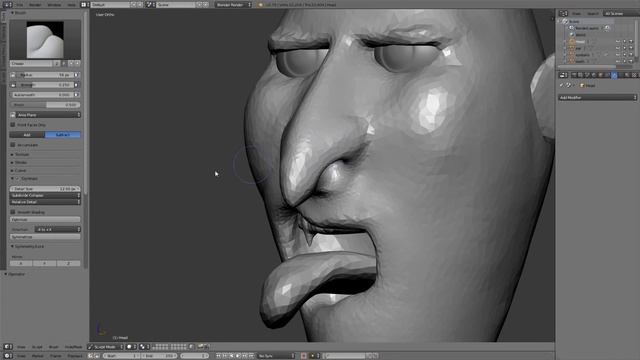This screenshot has width=640, height=360.
Task: Click the Optimize button
Action: (x=45, y=220)
